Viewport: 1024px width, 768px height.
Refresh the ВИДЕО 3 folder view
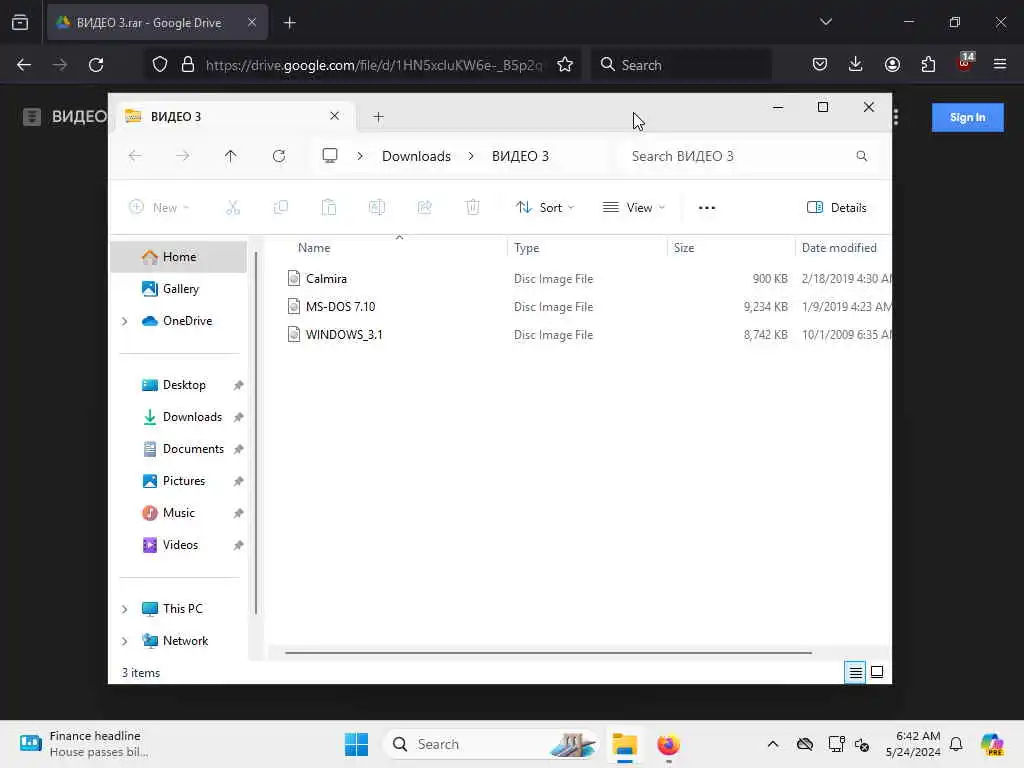[x=279, y=156]
